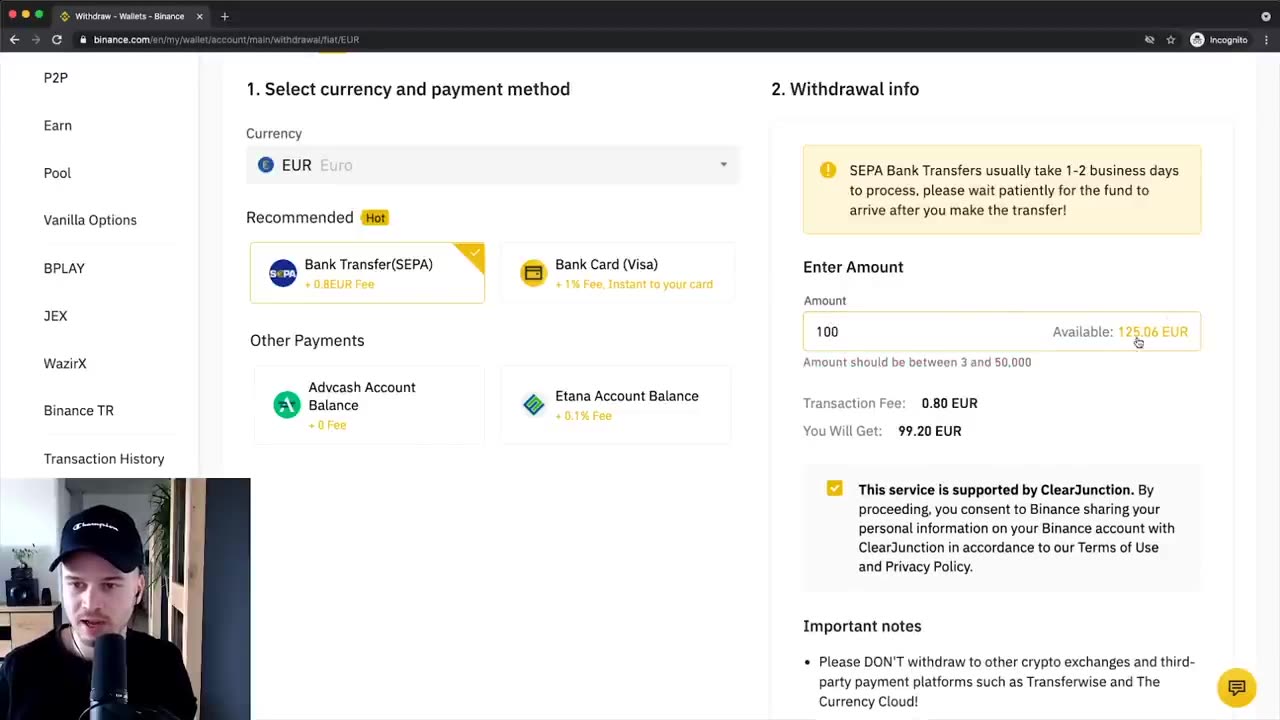Open JEX in the sidebar
The width and height of the screenshot is (1280, 720).
pos(55,316)
